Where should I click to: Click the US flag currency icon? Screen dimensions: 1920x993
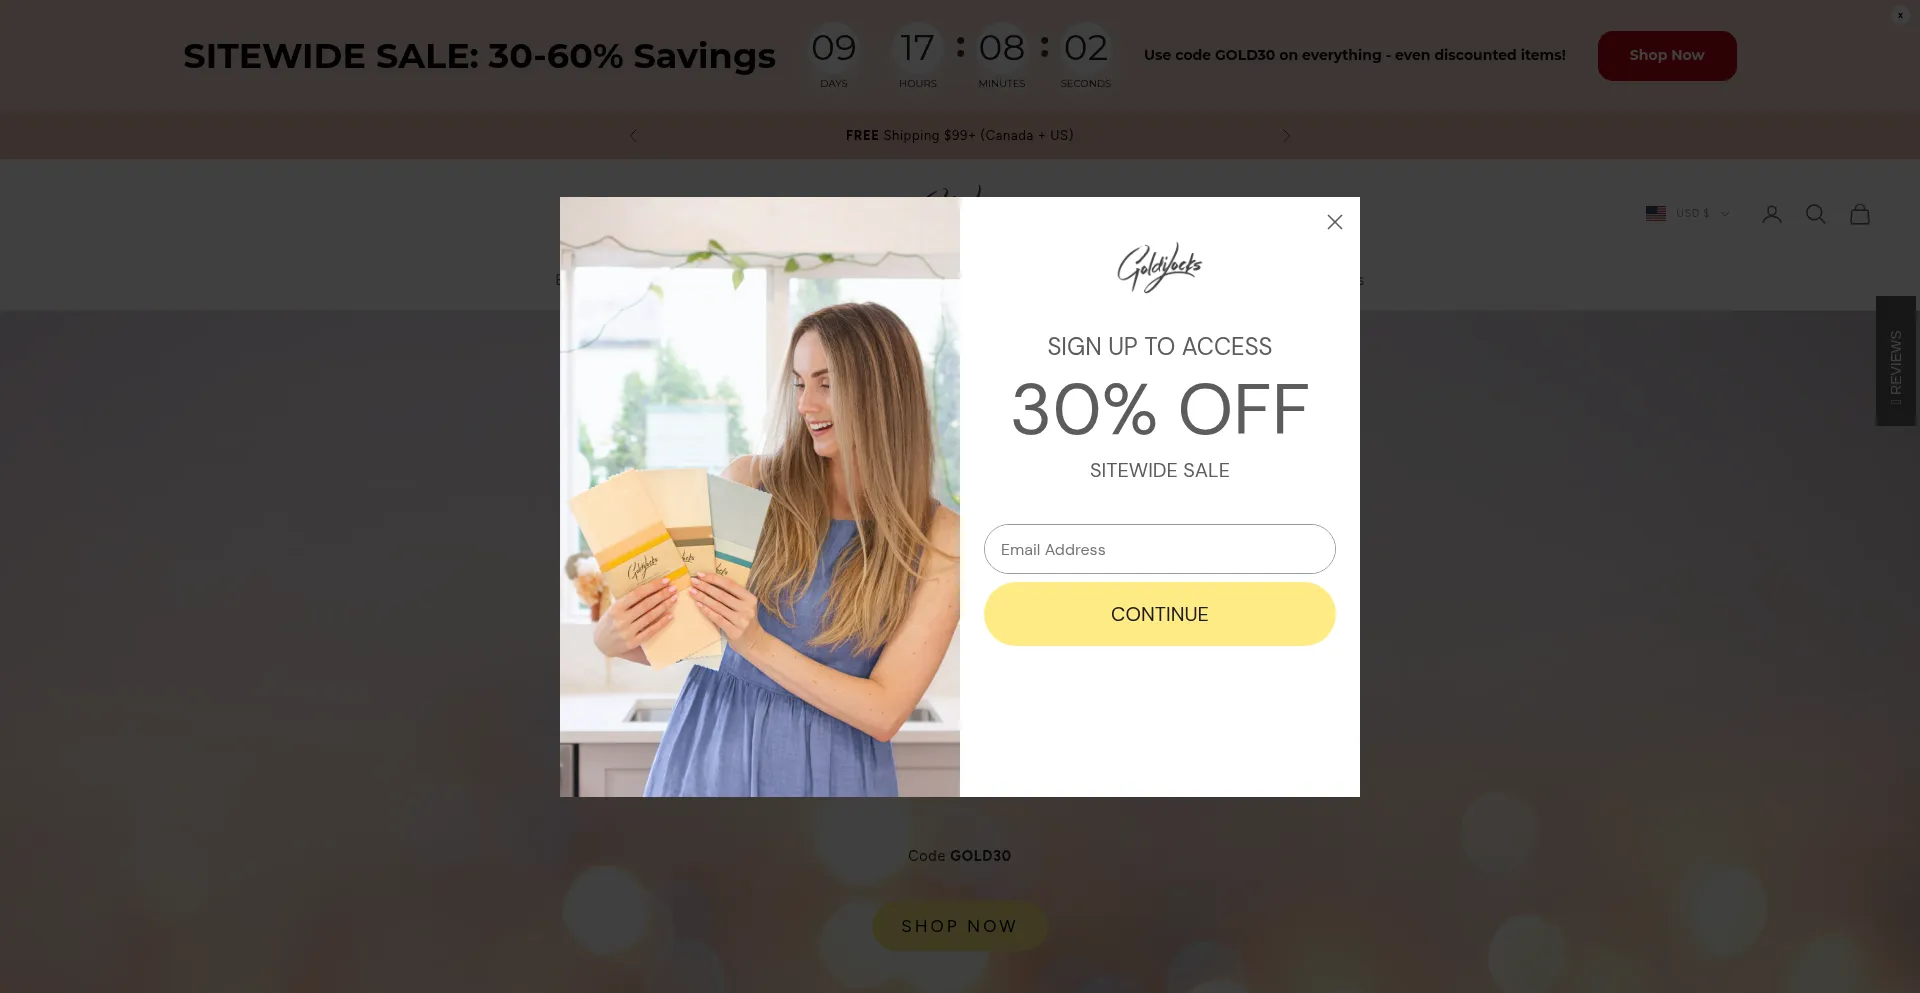1656,213
